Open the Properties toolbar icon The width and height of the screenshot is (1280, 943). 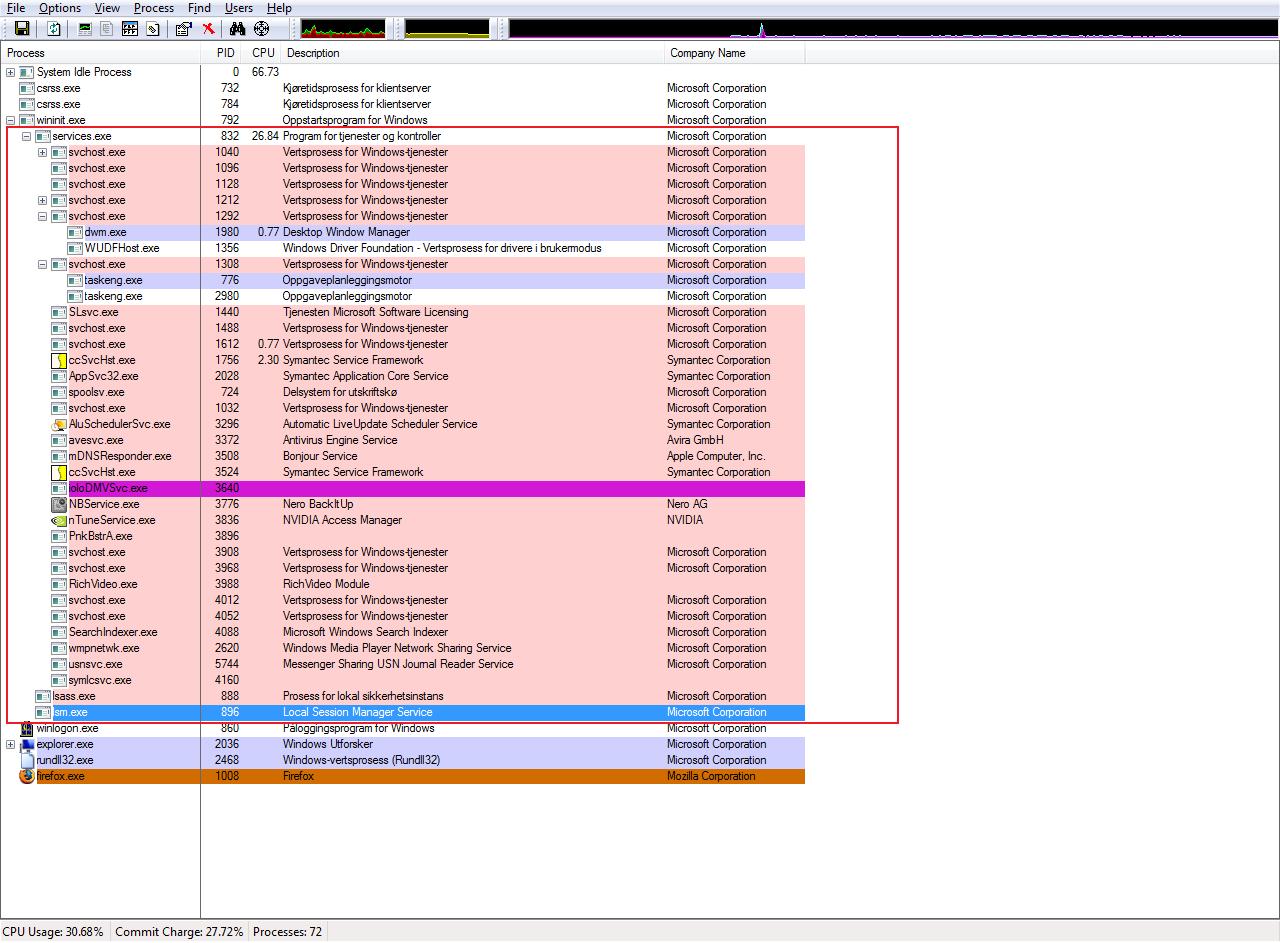coord(183,29)
